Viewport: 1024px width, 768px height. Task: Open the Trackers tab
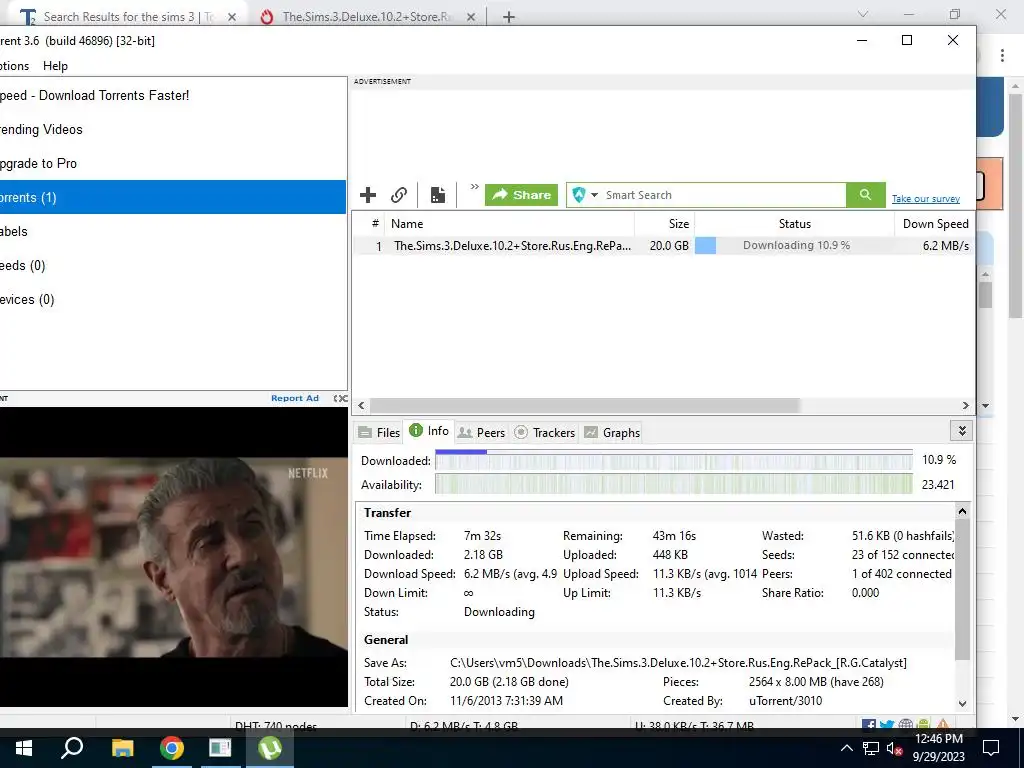pos(545,432)
